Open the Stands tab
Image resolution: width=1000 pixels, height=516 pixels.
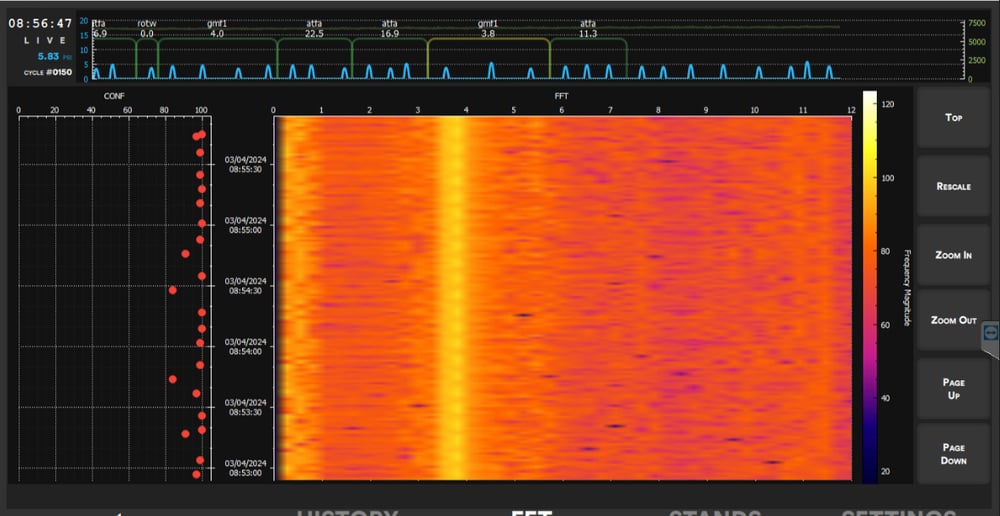(715, 511)
